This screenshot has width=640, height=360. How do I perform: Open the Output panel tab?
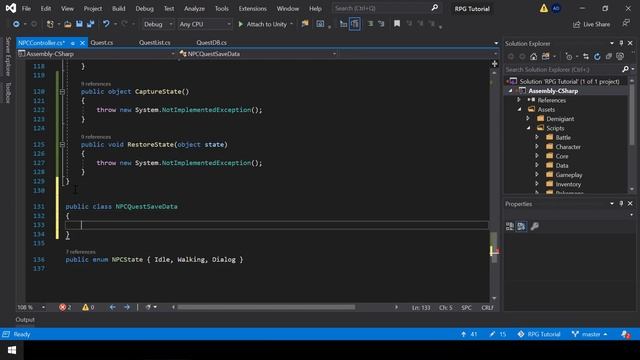point(25,320)
